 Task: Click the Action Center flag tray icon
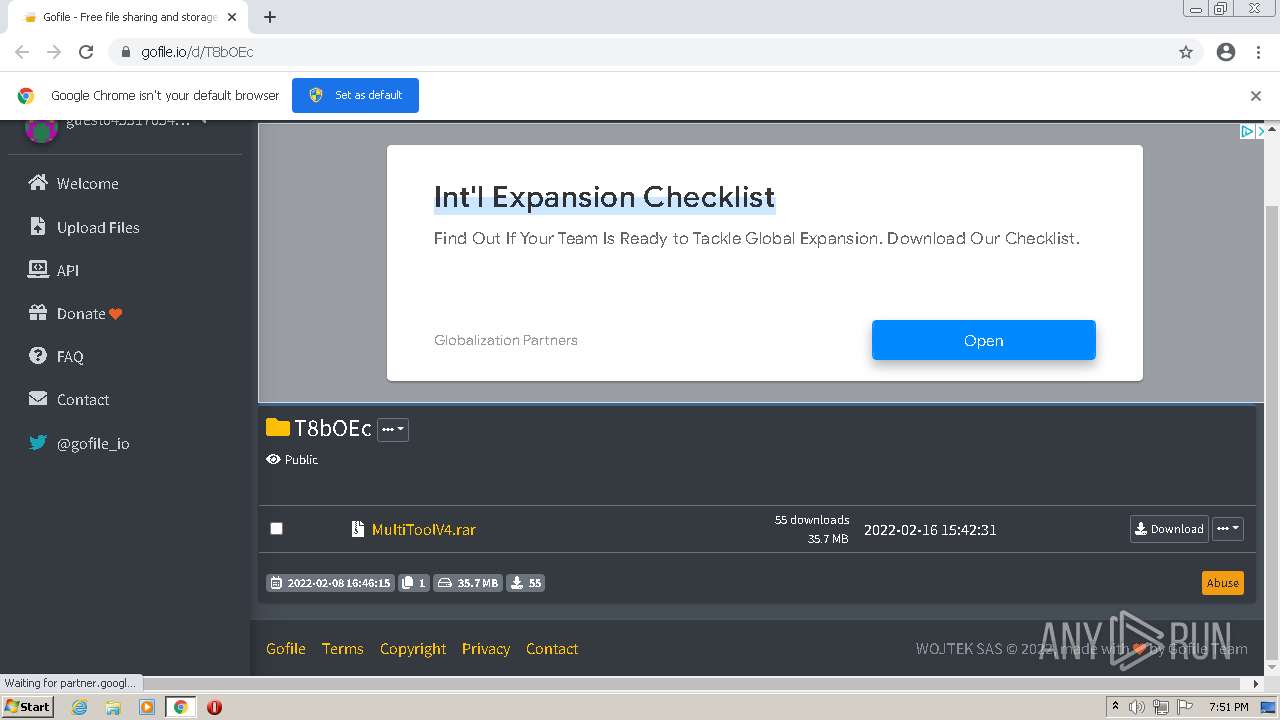1185,707
